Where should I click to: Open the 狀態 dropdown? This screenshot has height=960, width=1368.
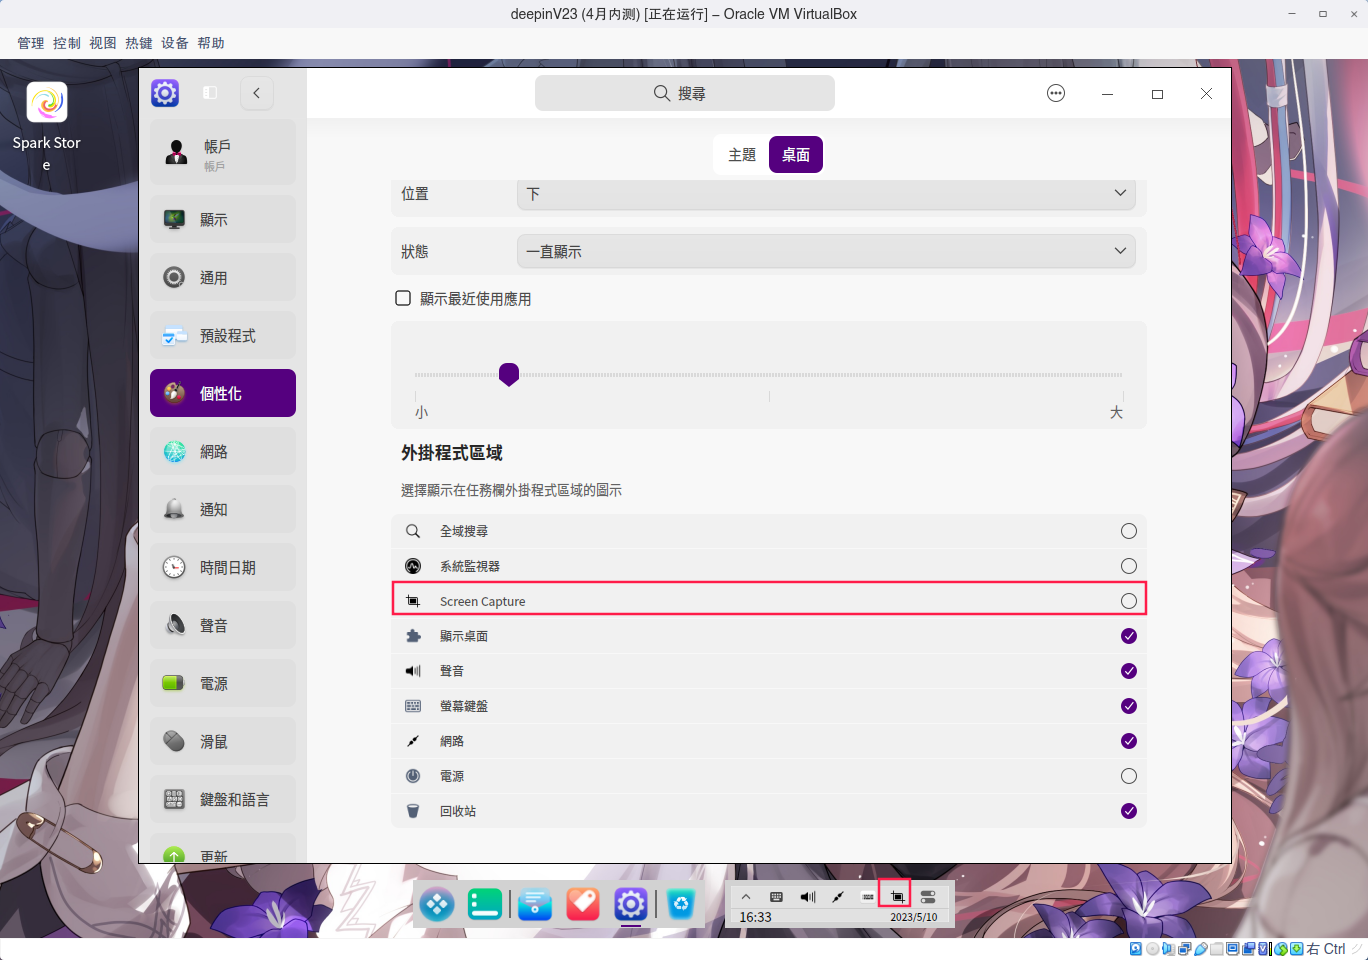pyautogui.click(x=825, y=251)
